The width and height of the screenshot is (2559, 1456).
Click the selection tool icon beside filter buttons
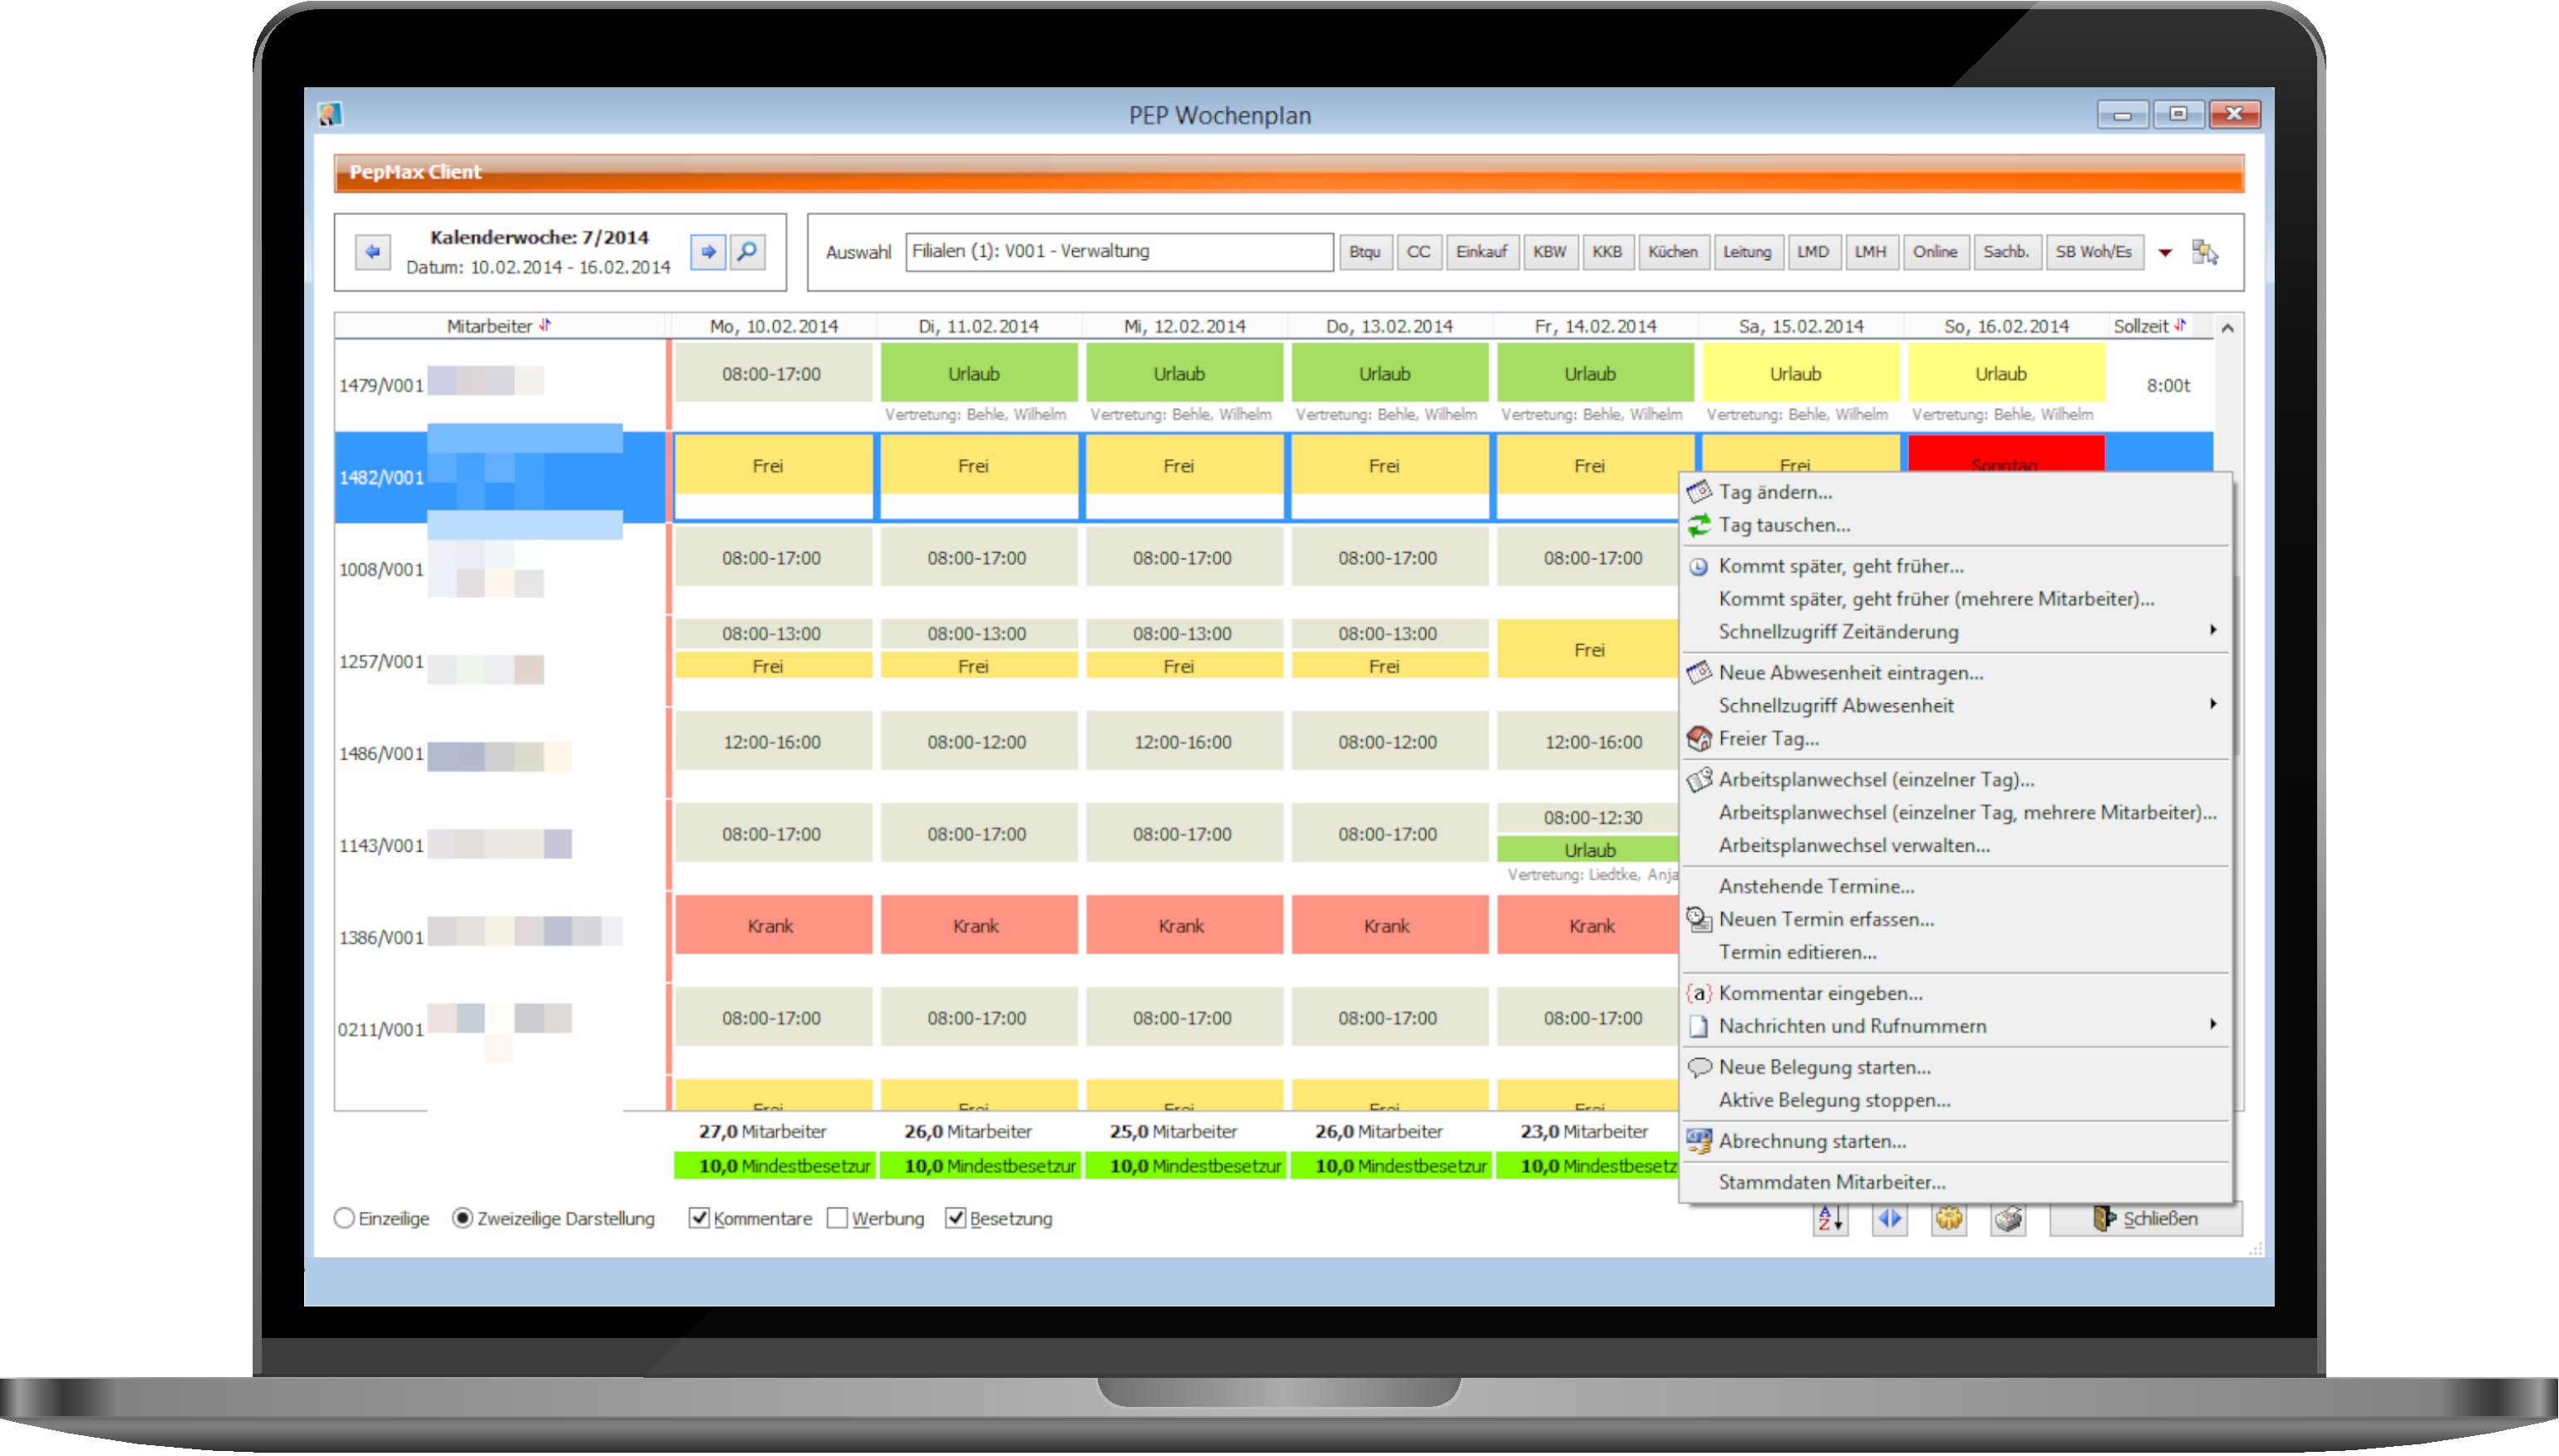point(2205,252)
